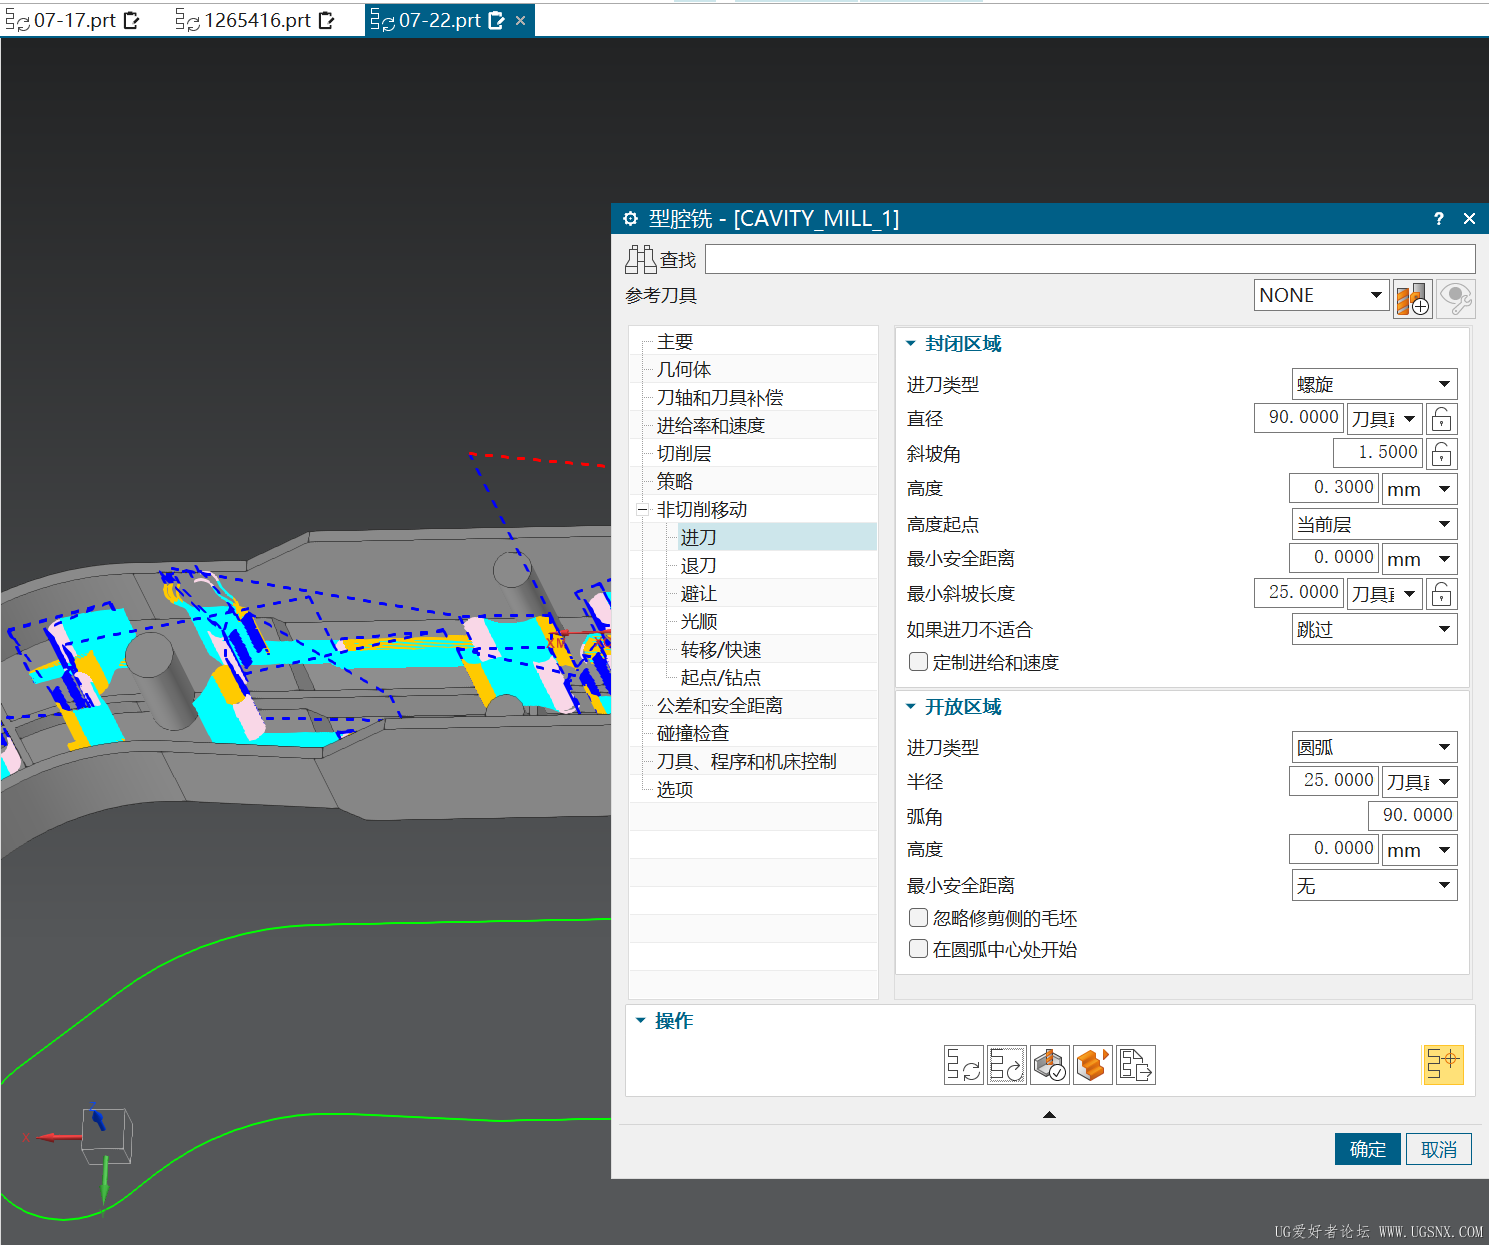Select 进给率和速度 tree item
The width and height of the screenshot is (1489, 1245).
[x=711, y=426]
